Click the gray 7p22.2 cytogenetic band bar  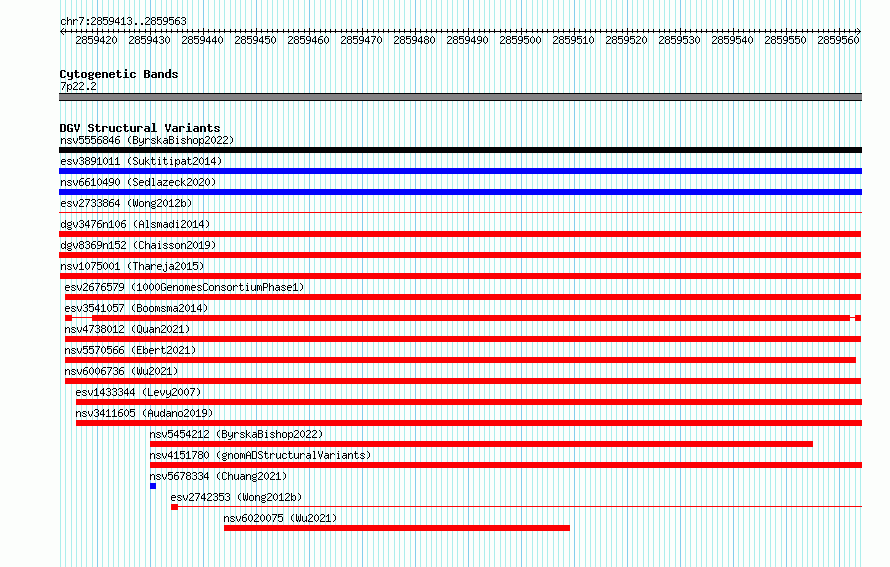tap(460, 97)
